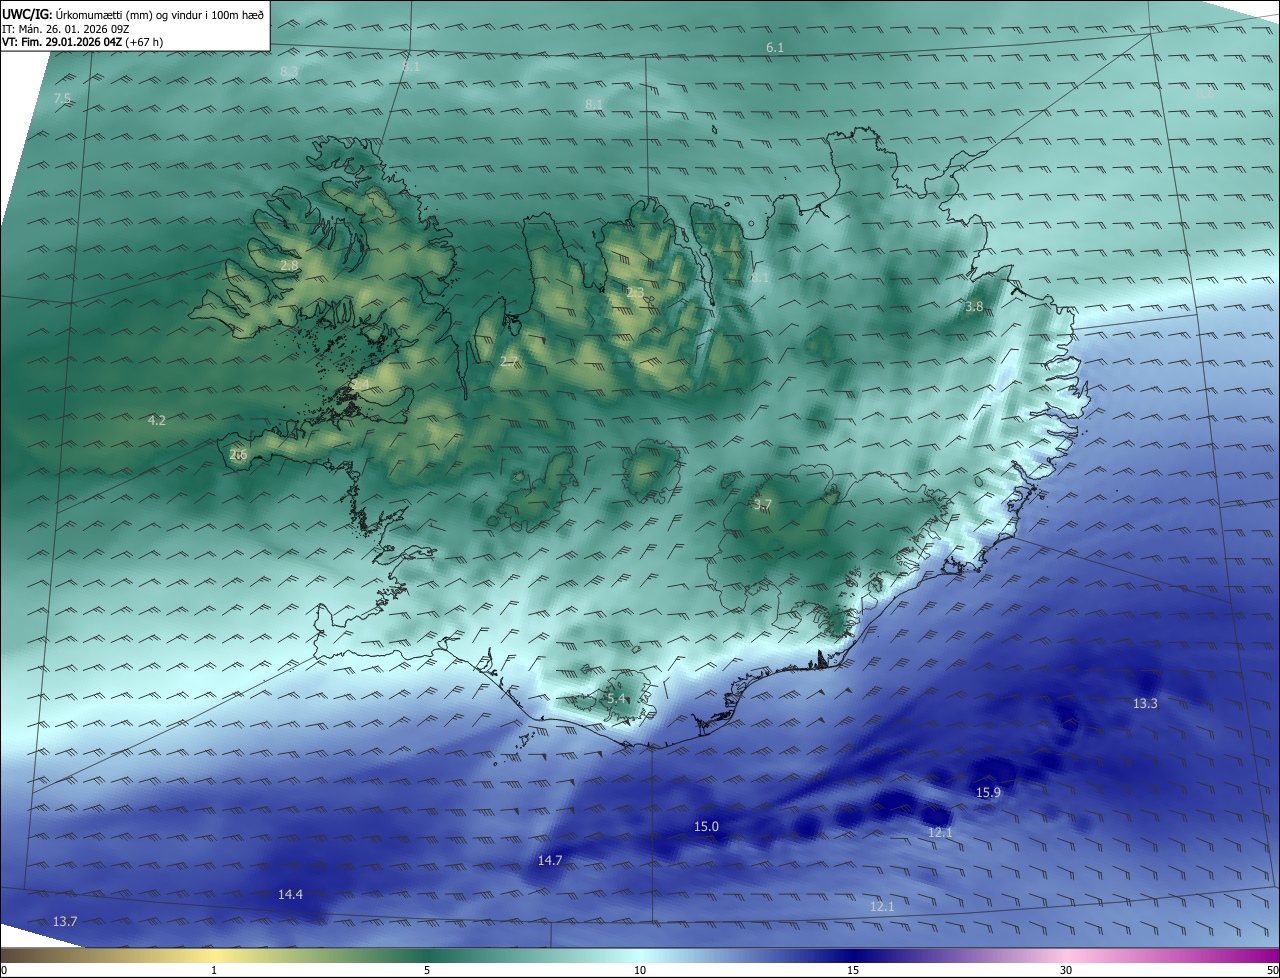Click the 'VT: Fim. 29.01.2026 04Z (+67 h)' line
Image resolution: width=1280 pixels, height=978 pixels.
(x=83, y=42)
